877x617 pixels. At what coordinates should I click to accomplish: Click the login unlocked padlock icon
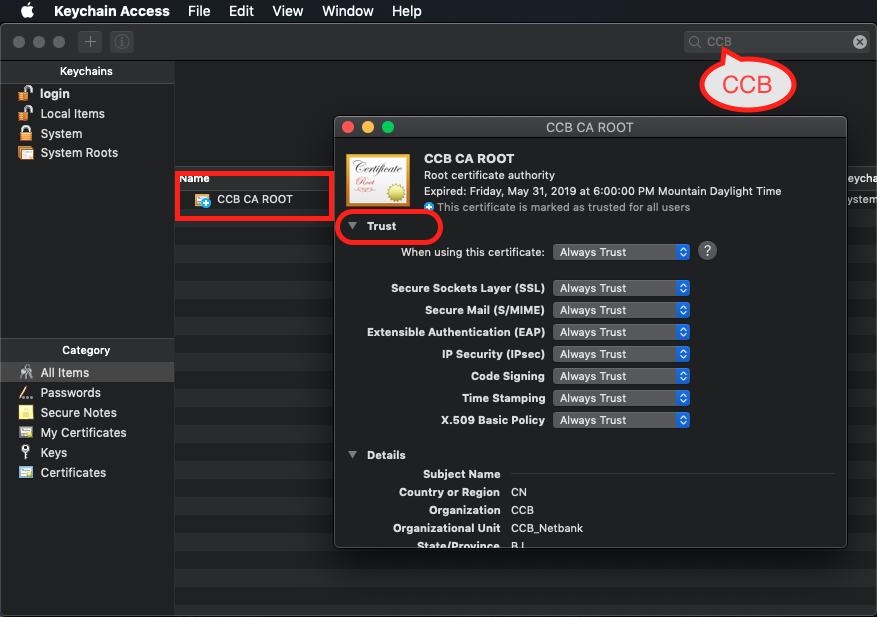pyautogui.click(x=25, y=93)
